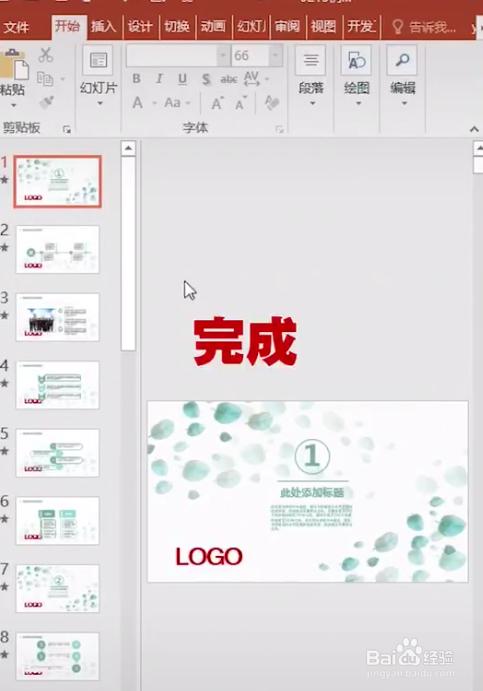Click the Character Spacing AV icon
The image size is (483, 691).
tap(251, 78)
